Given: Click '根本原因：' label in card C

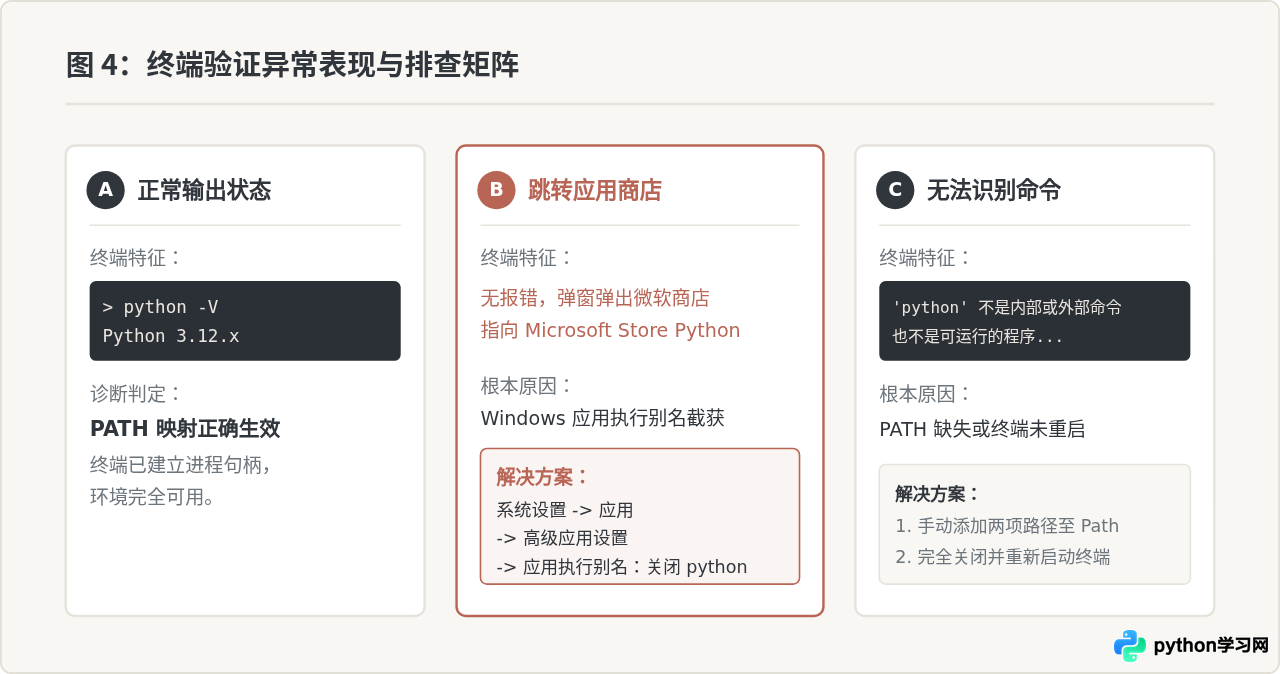Looking at the screenshot, I should 926,394.
